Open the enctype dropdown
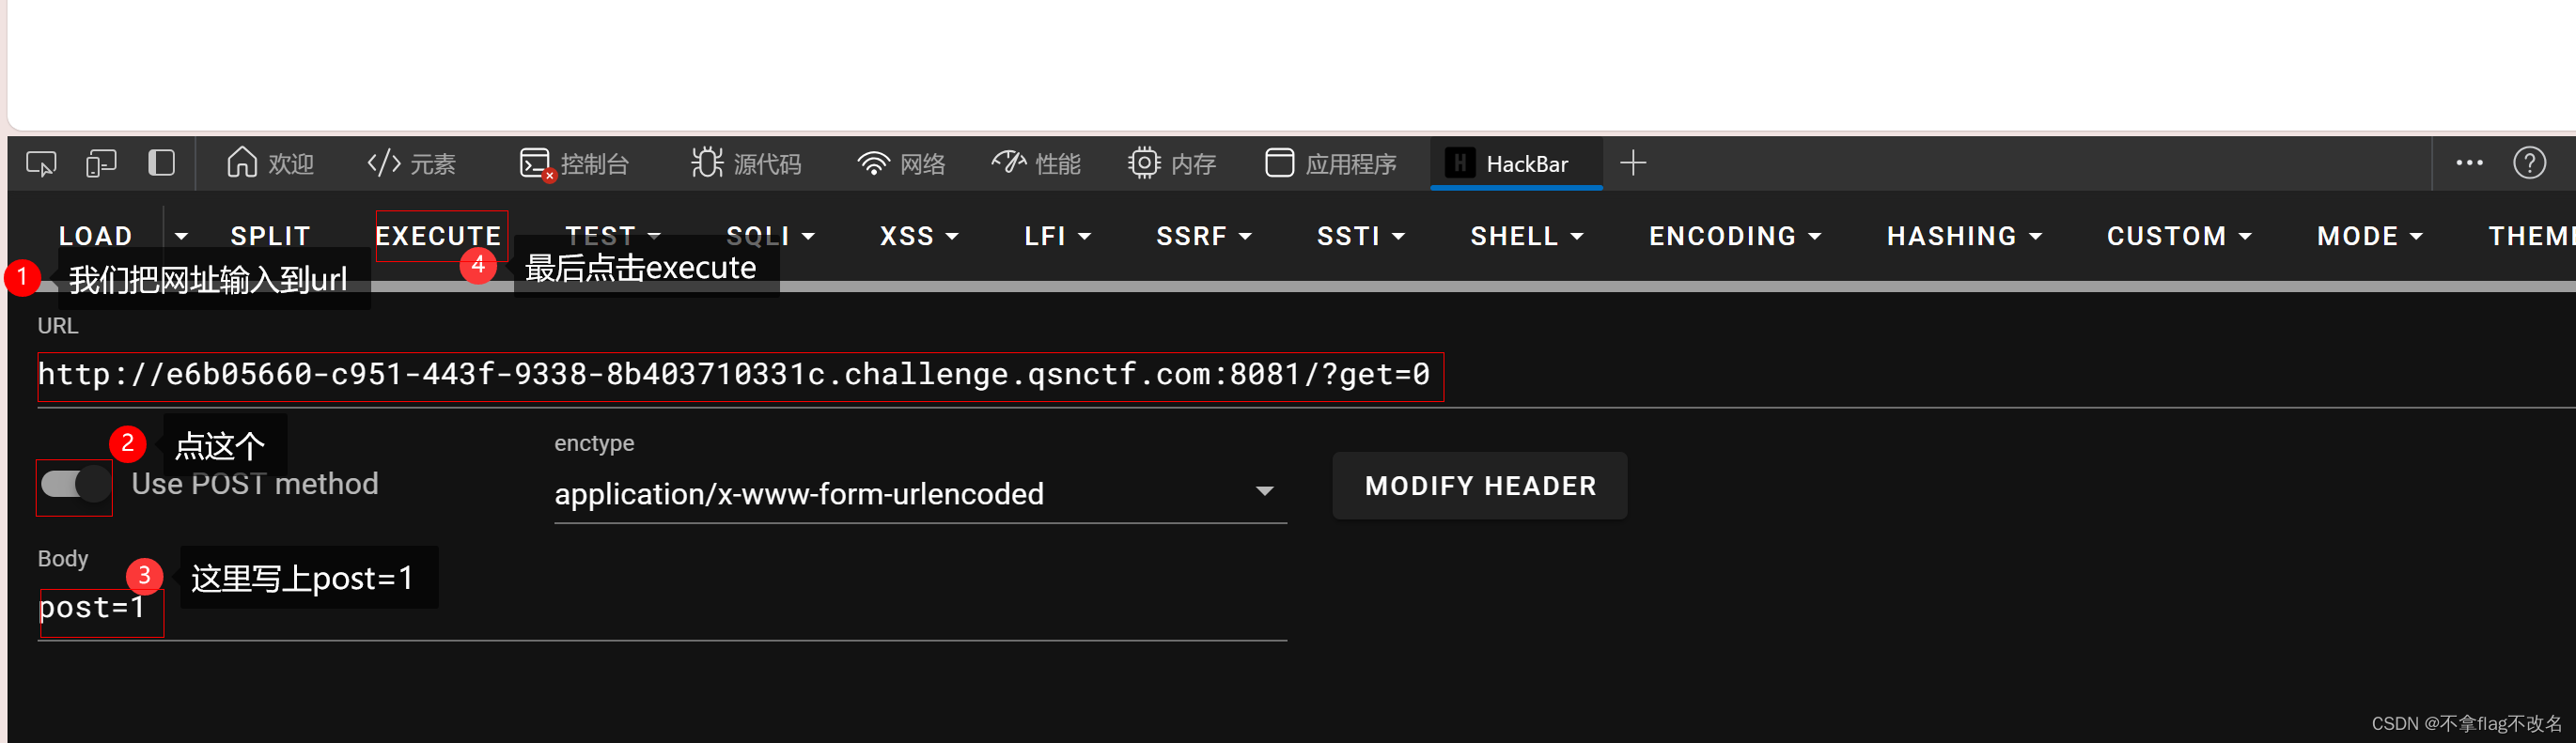Viewport: 2576px width, 743px height. point(918,493)
